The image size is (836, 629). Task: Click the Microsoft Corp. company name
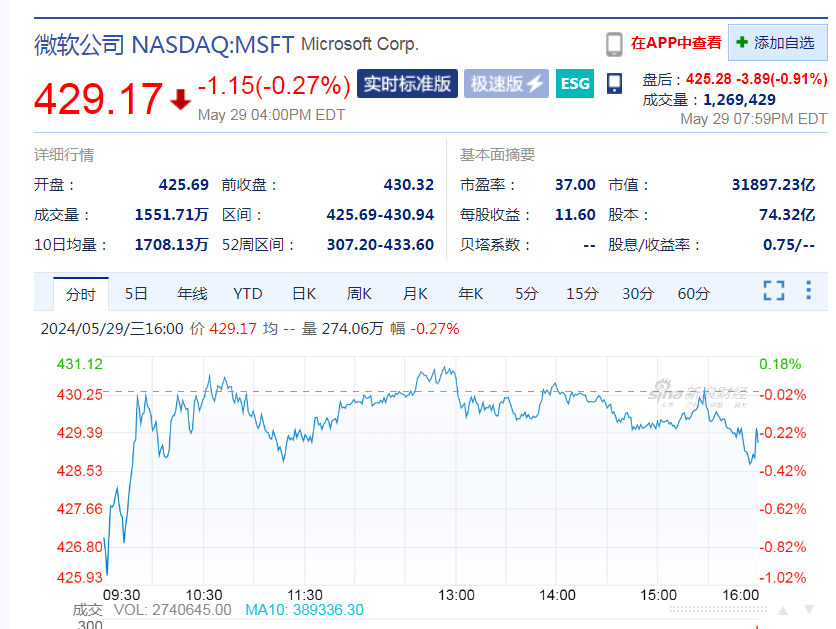click(x=360, y=44)
